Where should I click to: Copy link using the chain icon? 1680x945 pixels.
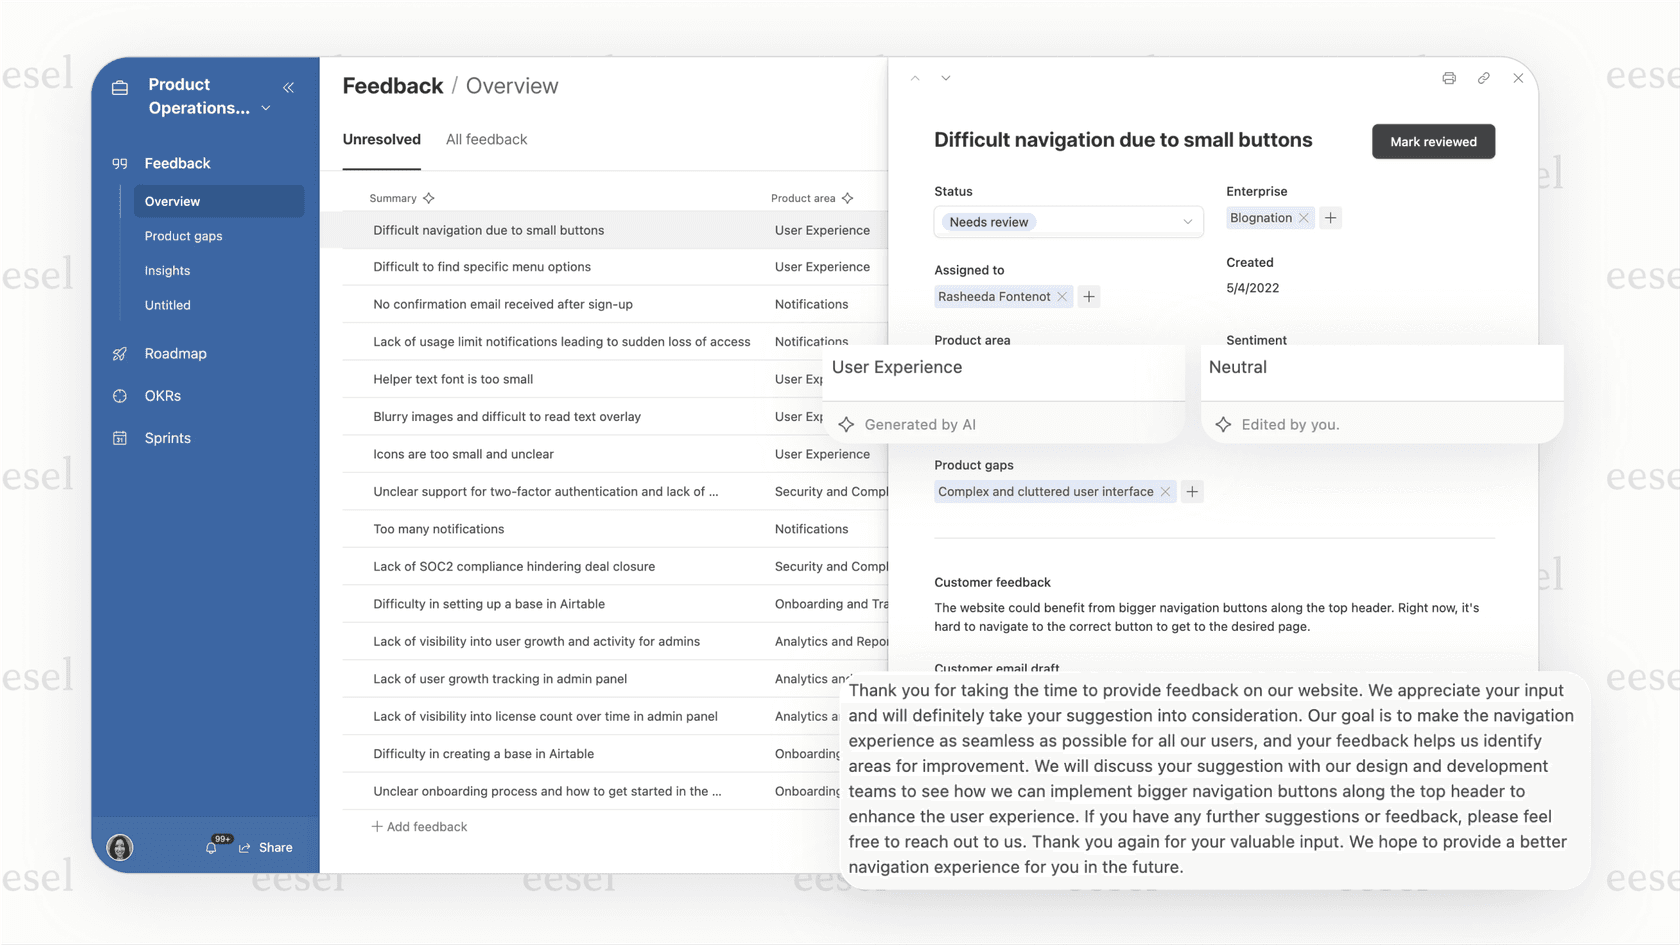coord(1483,78)
